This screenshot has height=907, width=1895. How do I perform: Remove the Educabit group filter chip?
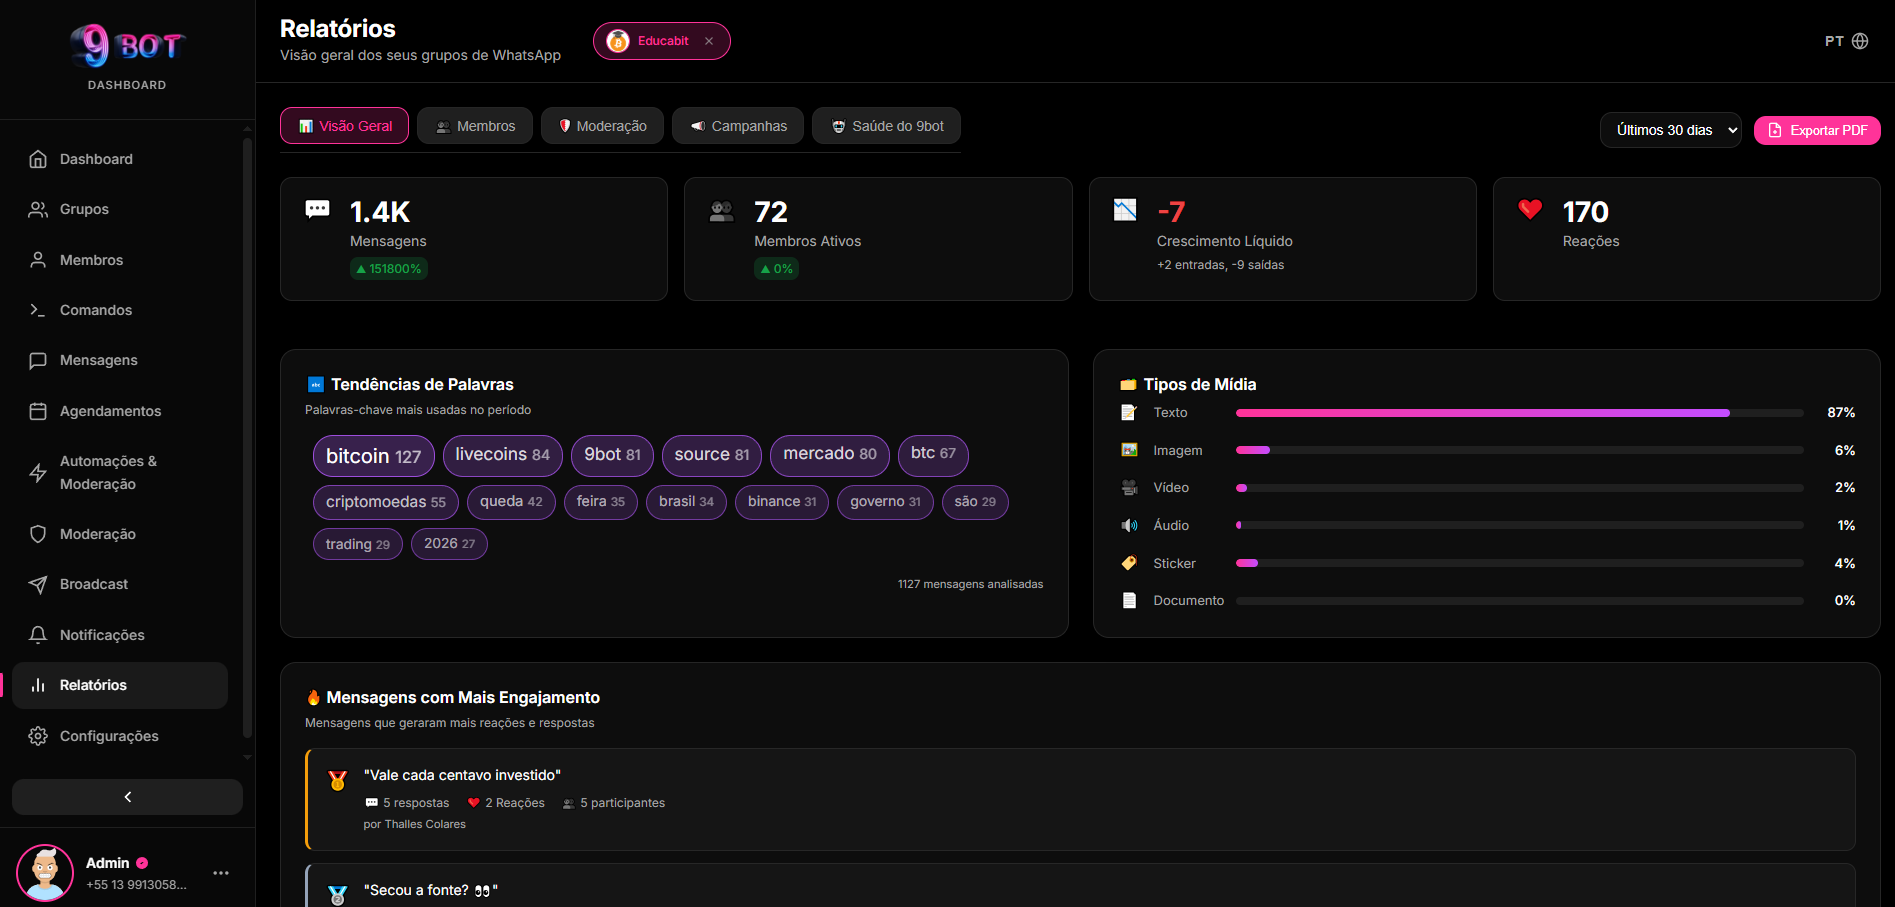click(x=709, y=41)
